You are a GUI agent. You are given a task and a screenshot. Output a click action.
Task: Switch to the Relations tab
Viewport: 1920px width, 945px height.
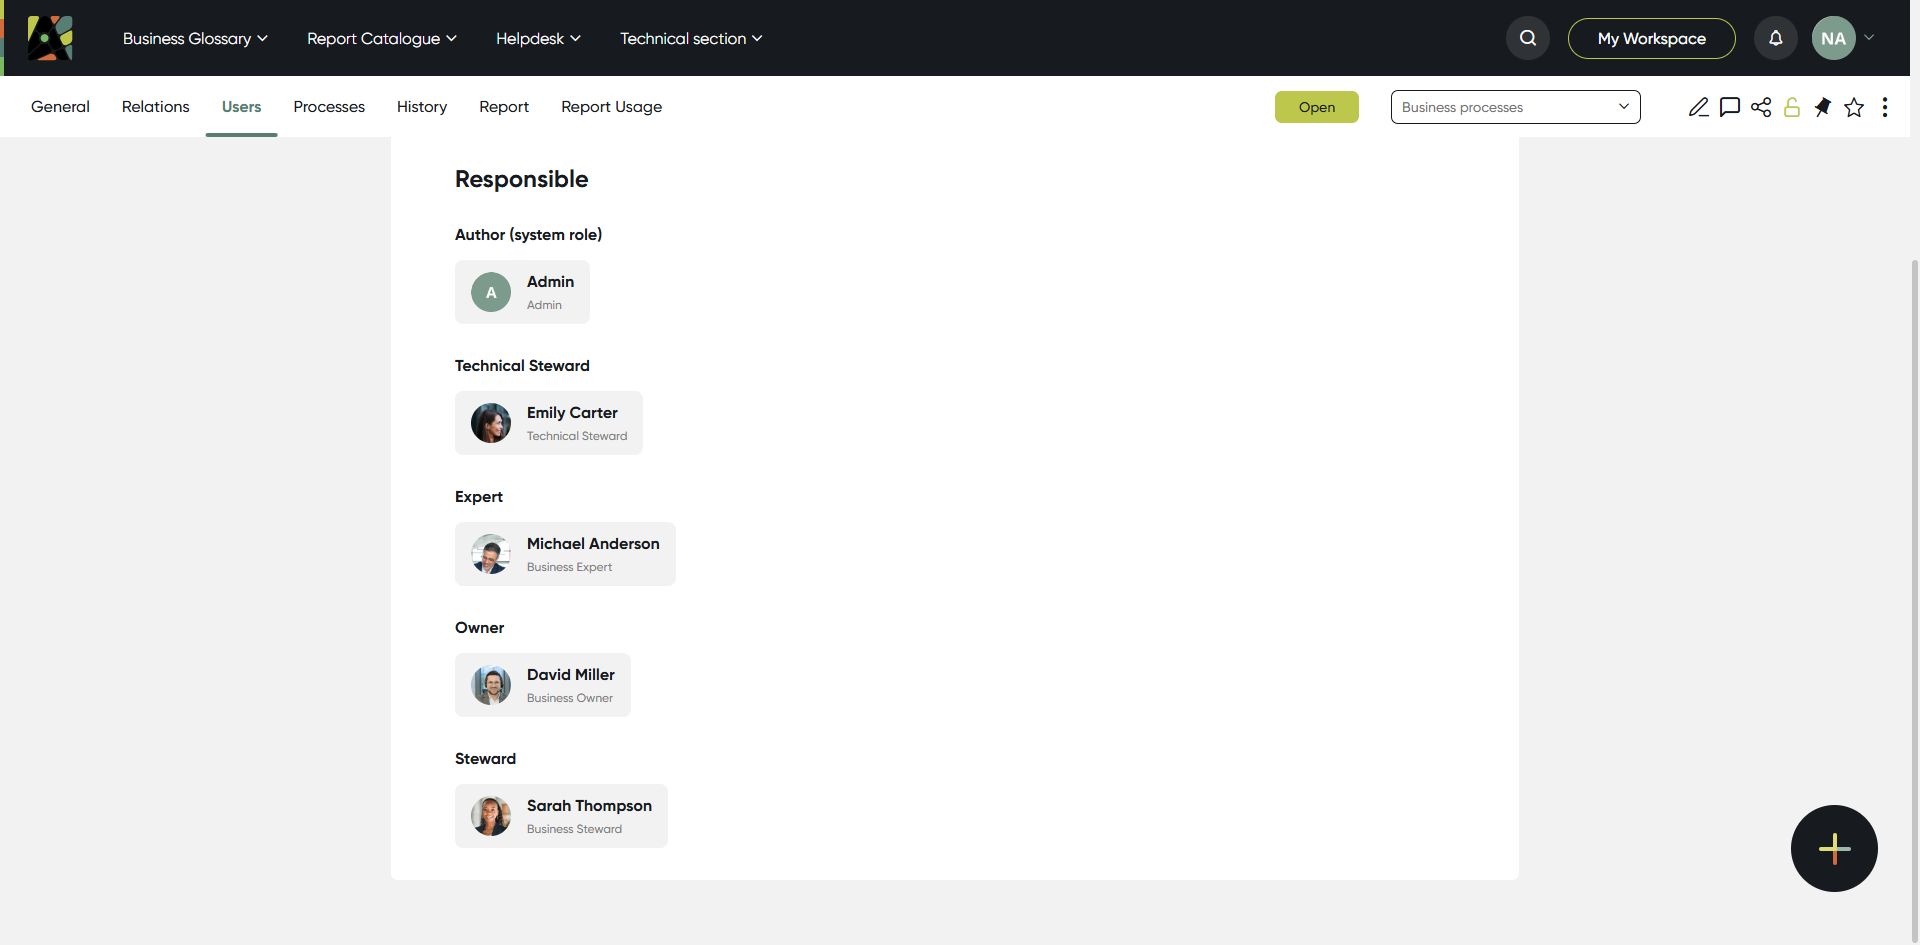[x=155, y=107]
